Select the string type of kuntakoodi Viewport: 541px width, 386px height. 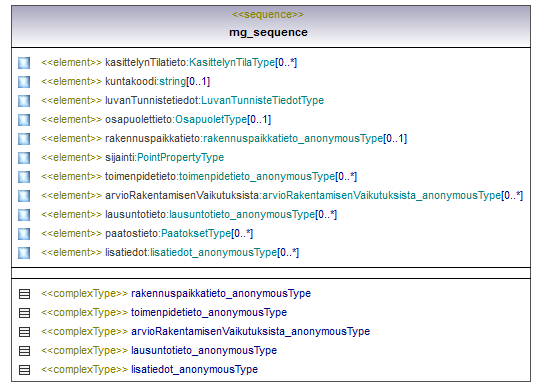pyautogui.click(x=173, y=81)
